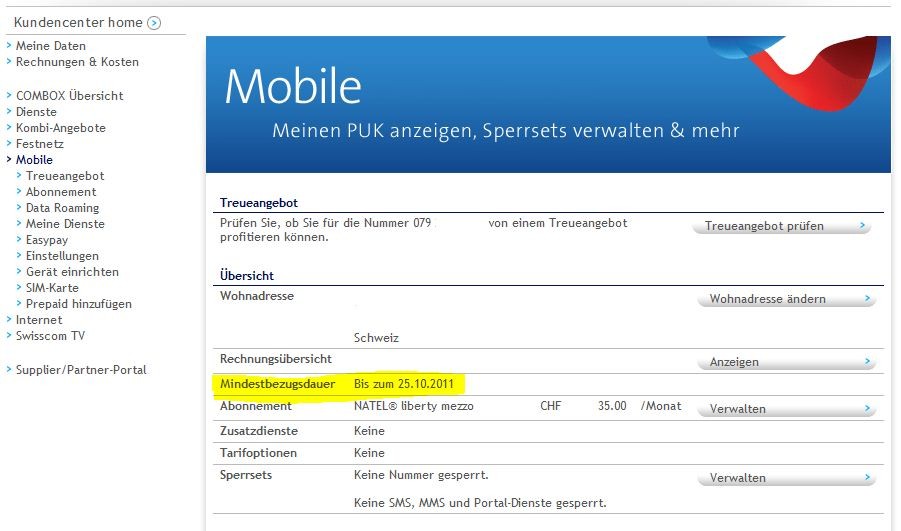
Task: Click Wohnadresse ändern button
Action: pos(785,299)
